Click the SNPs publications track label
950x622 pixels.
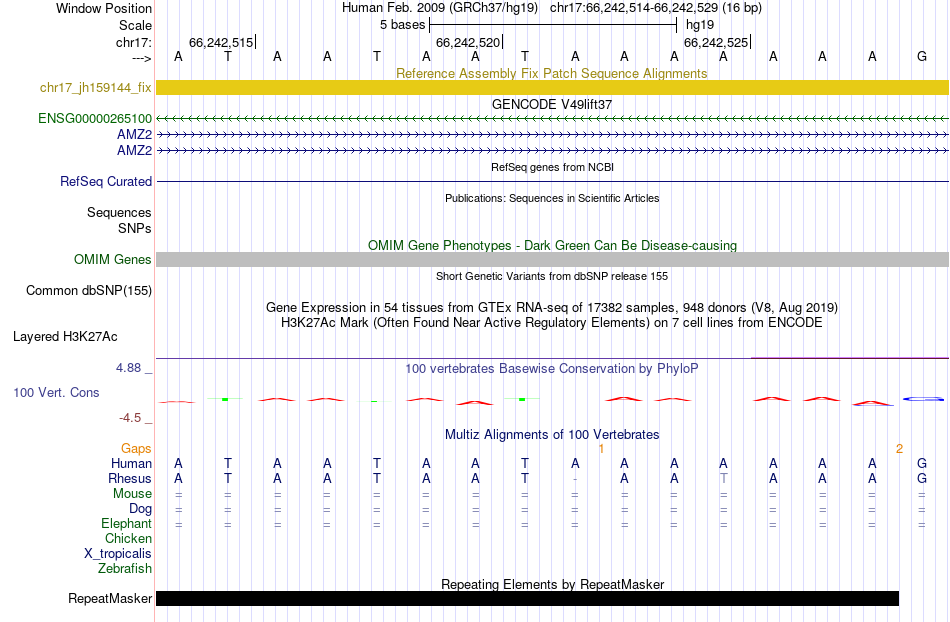pyautogui.click(x=135, y=228)
